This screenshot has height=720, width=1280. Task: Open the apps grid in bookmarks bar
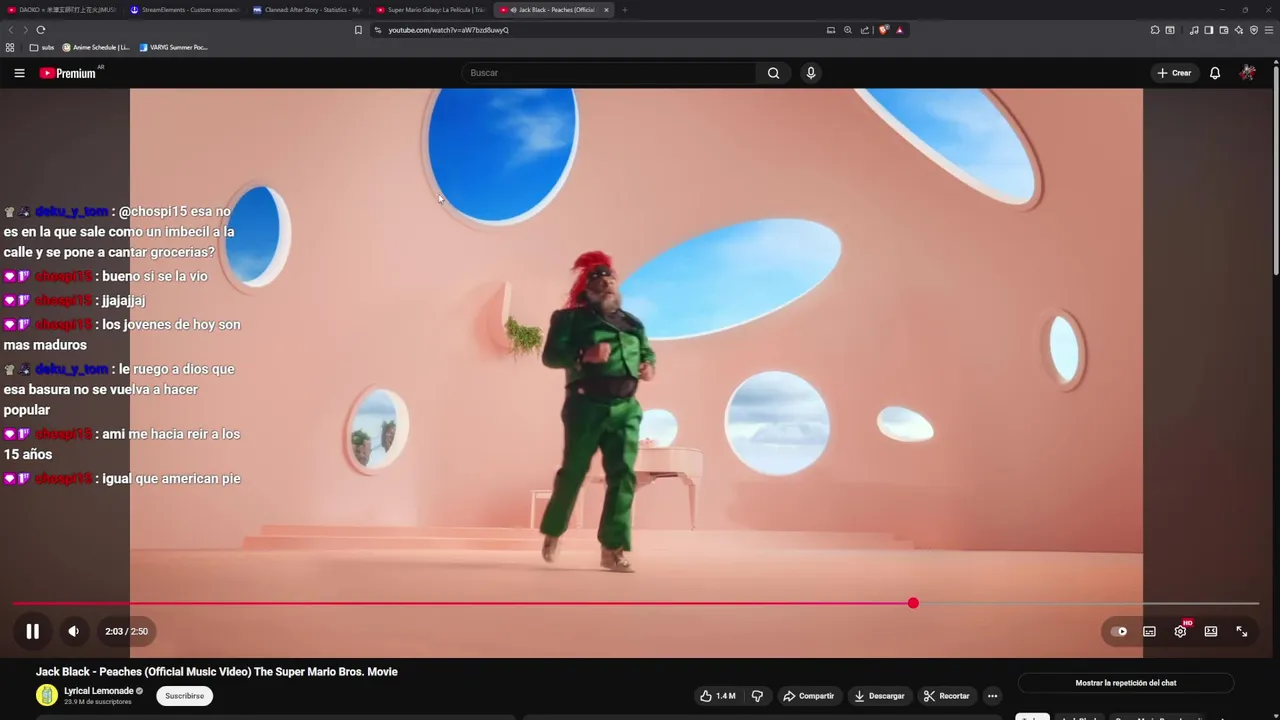(x=10, y=47)
